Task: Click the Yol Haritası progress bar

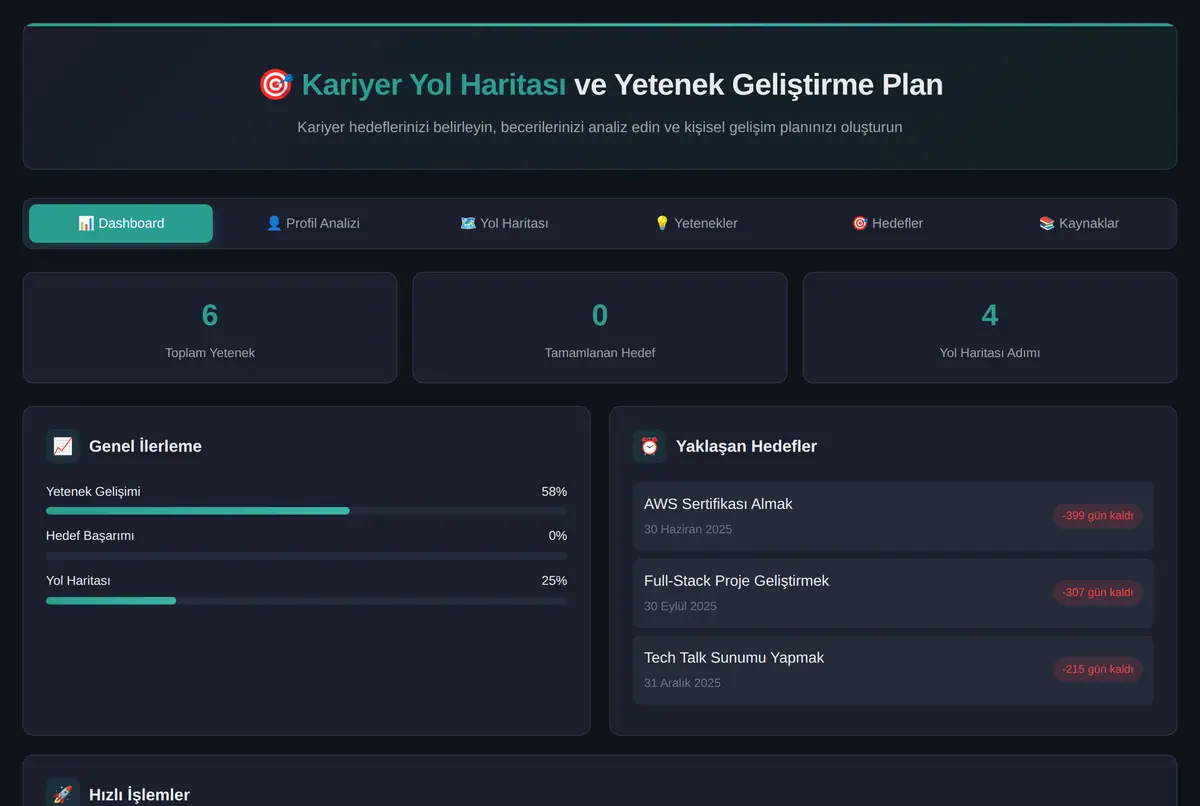Action: 306,601
